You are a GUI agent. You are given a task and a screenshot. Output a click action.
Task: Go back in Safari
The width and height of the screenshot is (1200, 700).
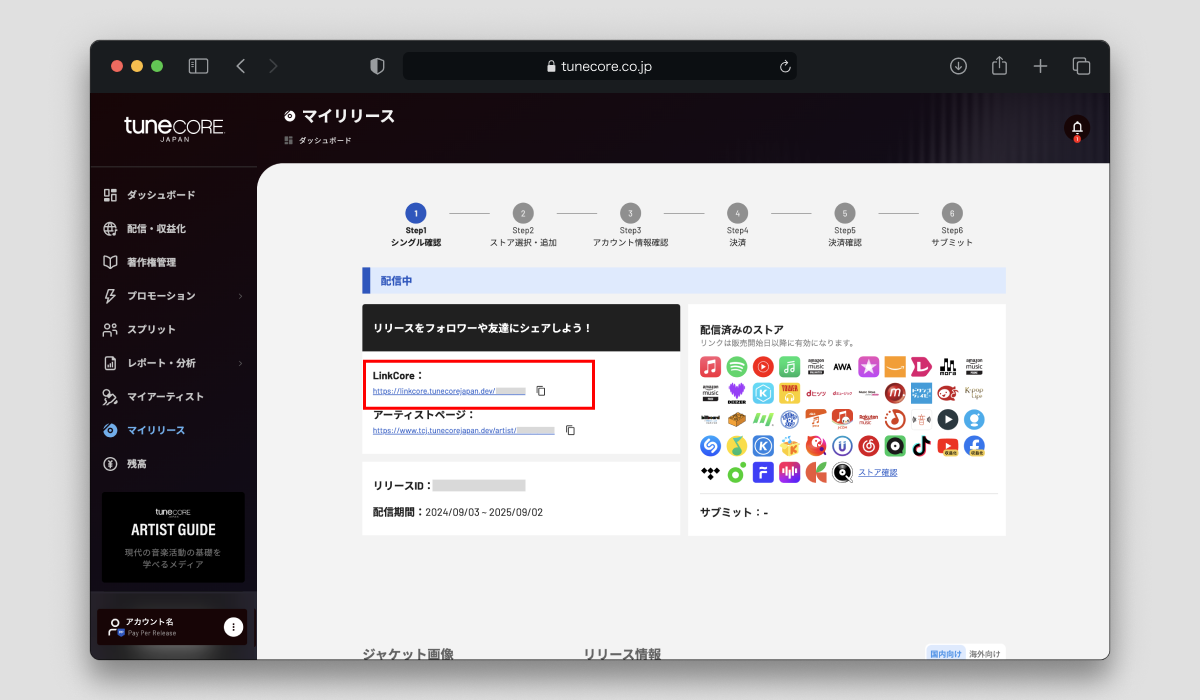coord(240,66)
